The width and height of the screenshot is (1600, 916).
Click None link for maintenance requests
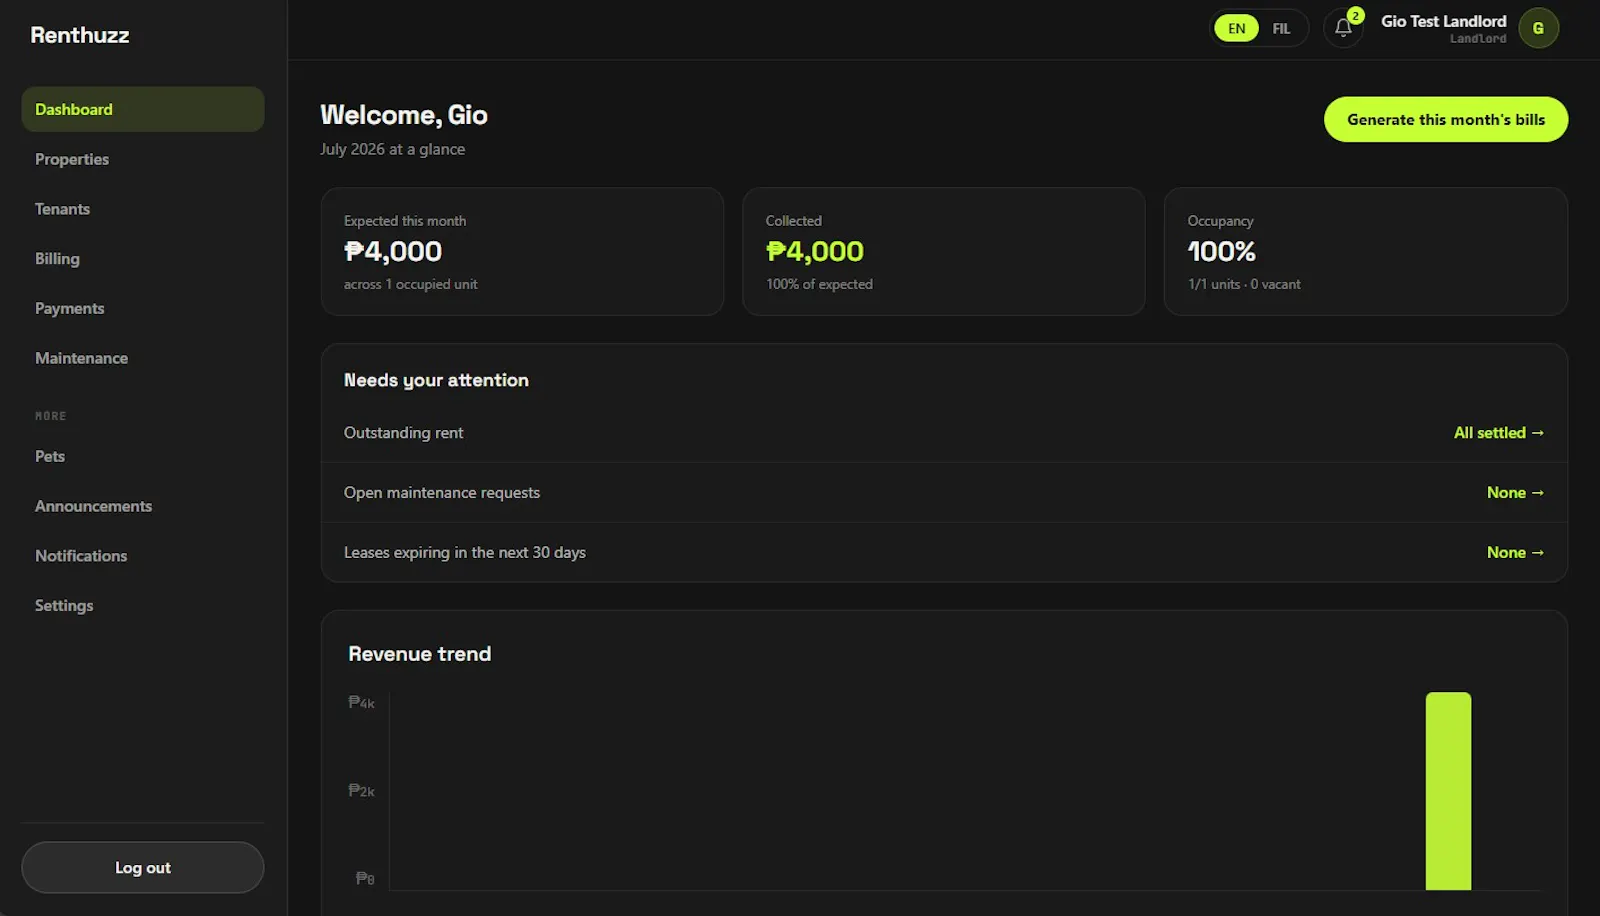(x=1515, y=493)
